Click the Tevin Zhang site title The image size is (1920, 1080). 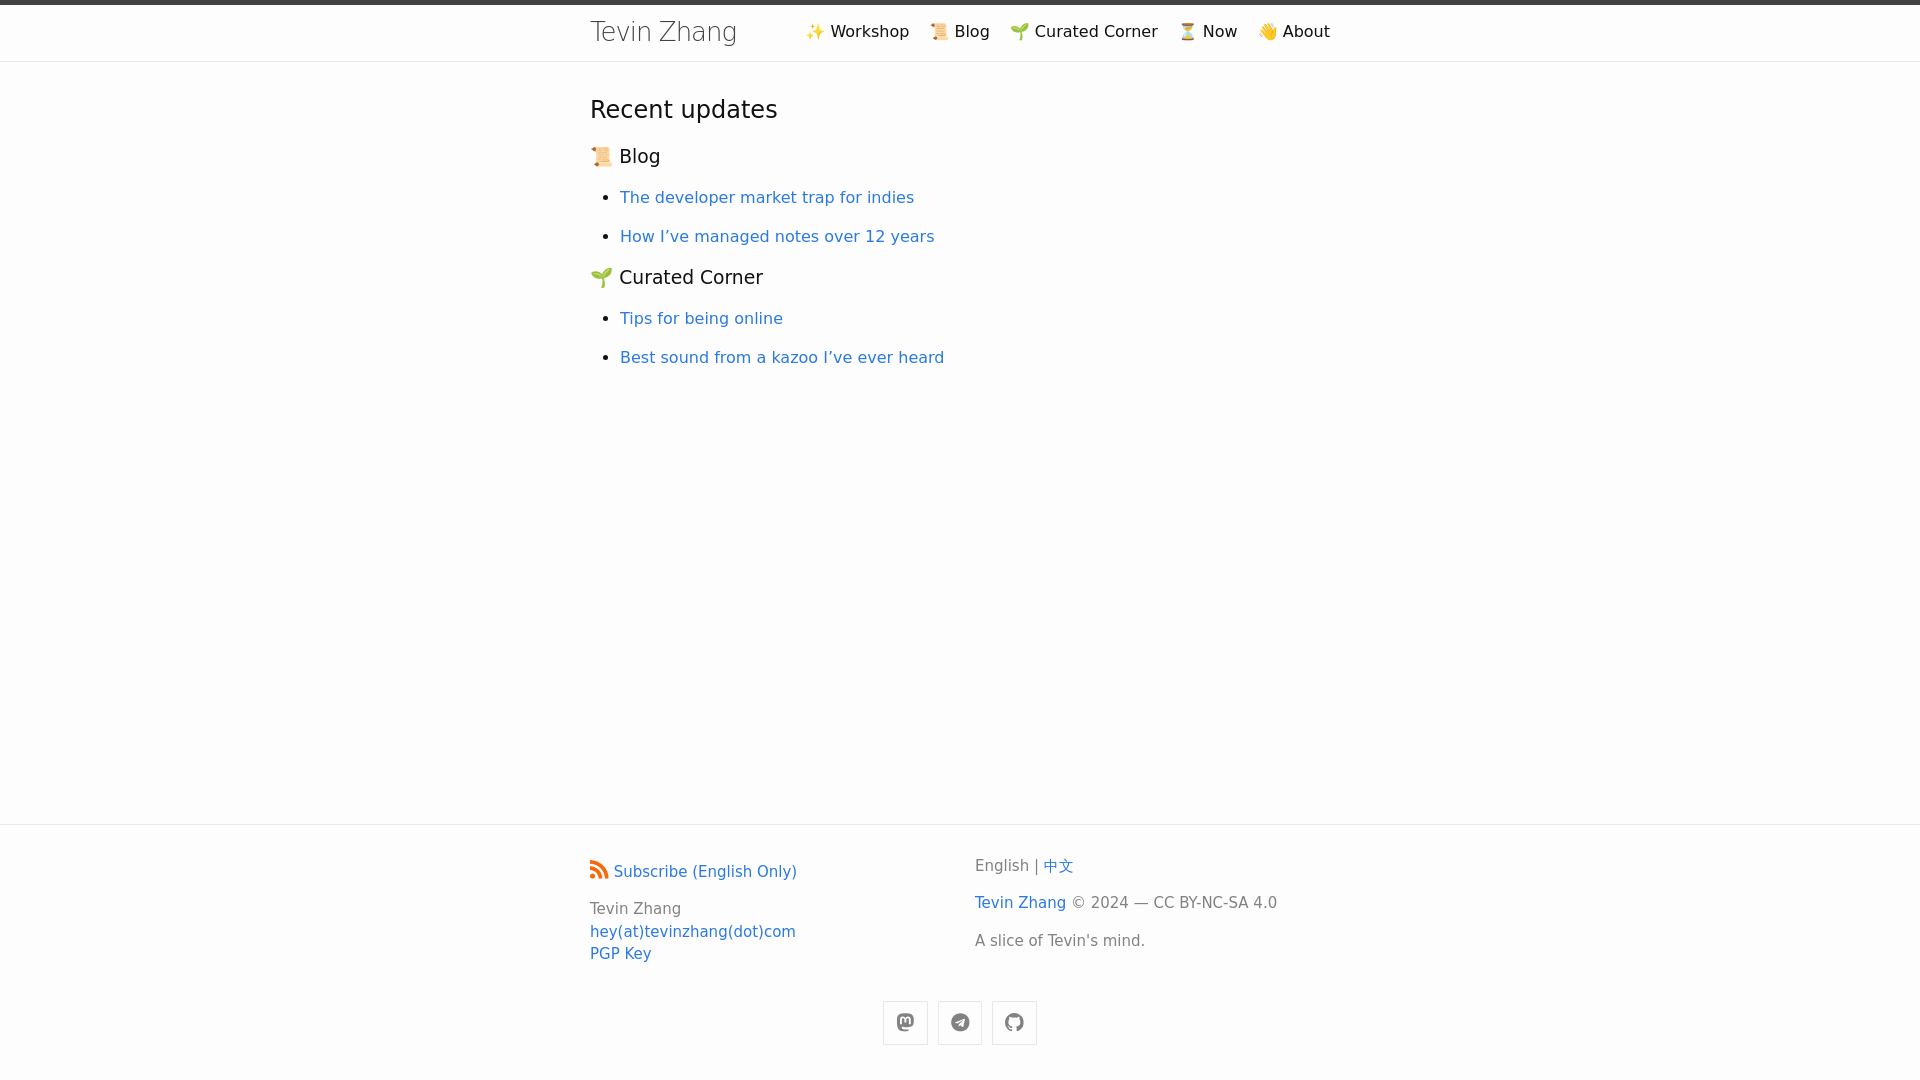tap(663, 32)
